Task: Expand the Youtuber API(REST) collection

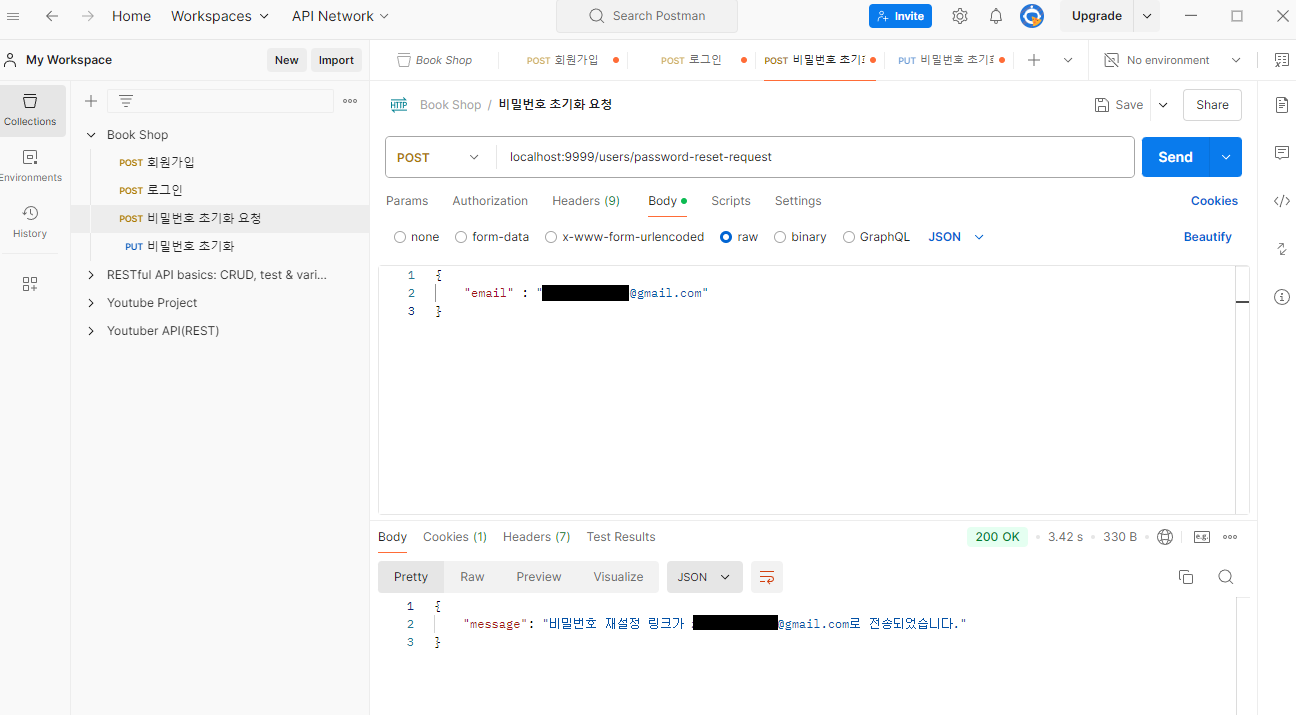Action: tap(91, 331)
